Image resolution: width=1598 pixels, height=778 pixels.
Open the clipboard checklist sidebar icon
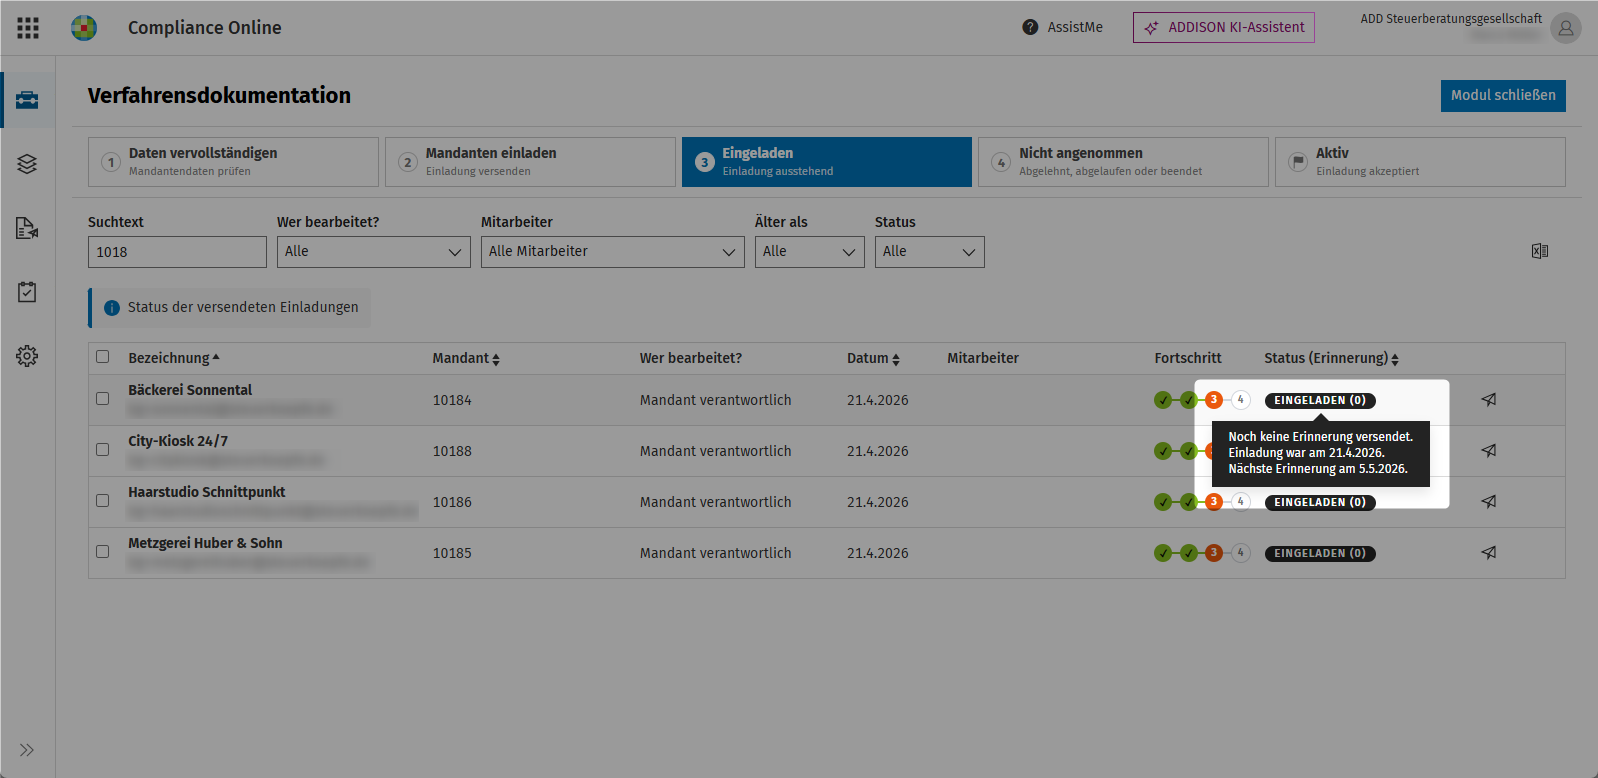tap(27, 292)
